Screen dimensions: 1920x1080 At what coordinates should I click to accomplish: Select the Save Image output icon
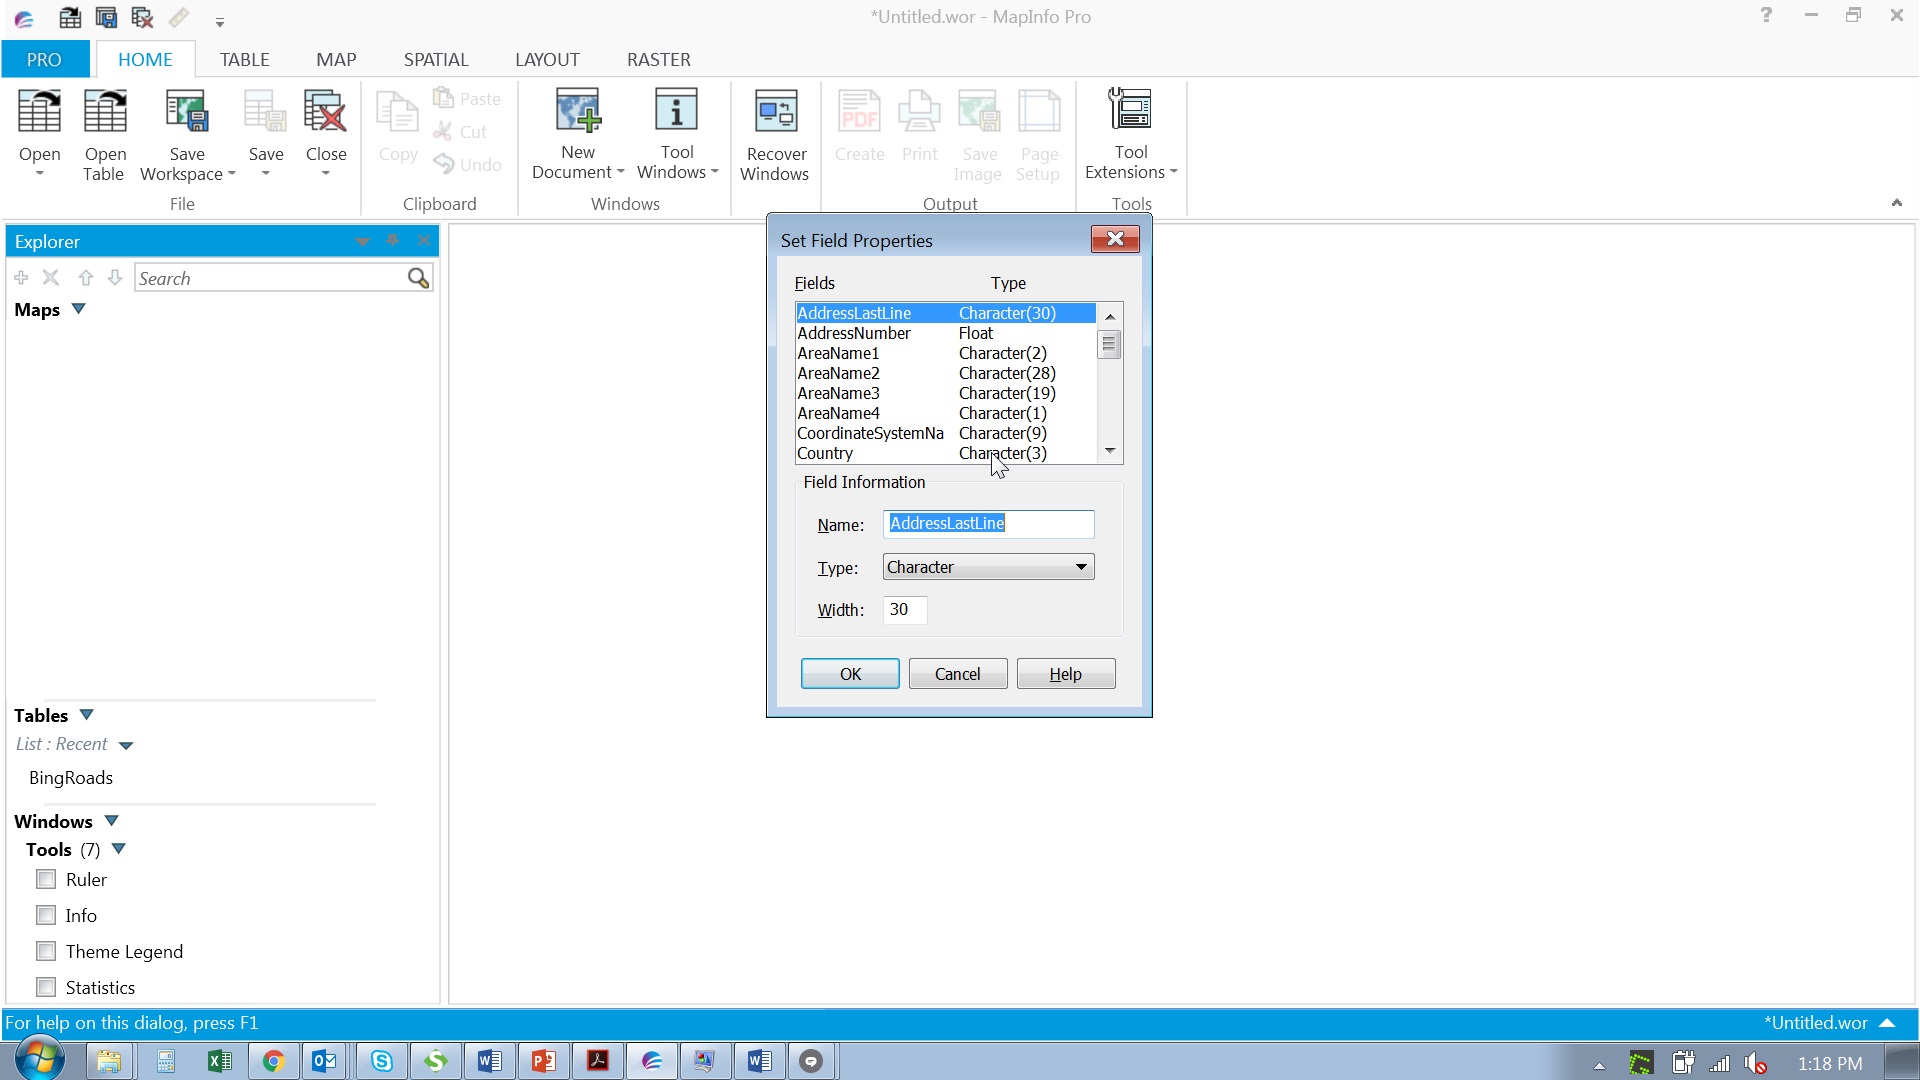click(x=979, y=133)
